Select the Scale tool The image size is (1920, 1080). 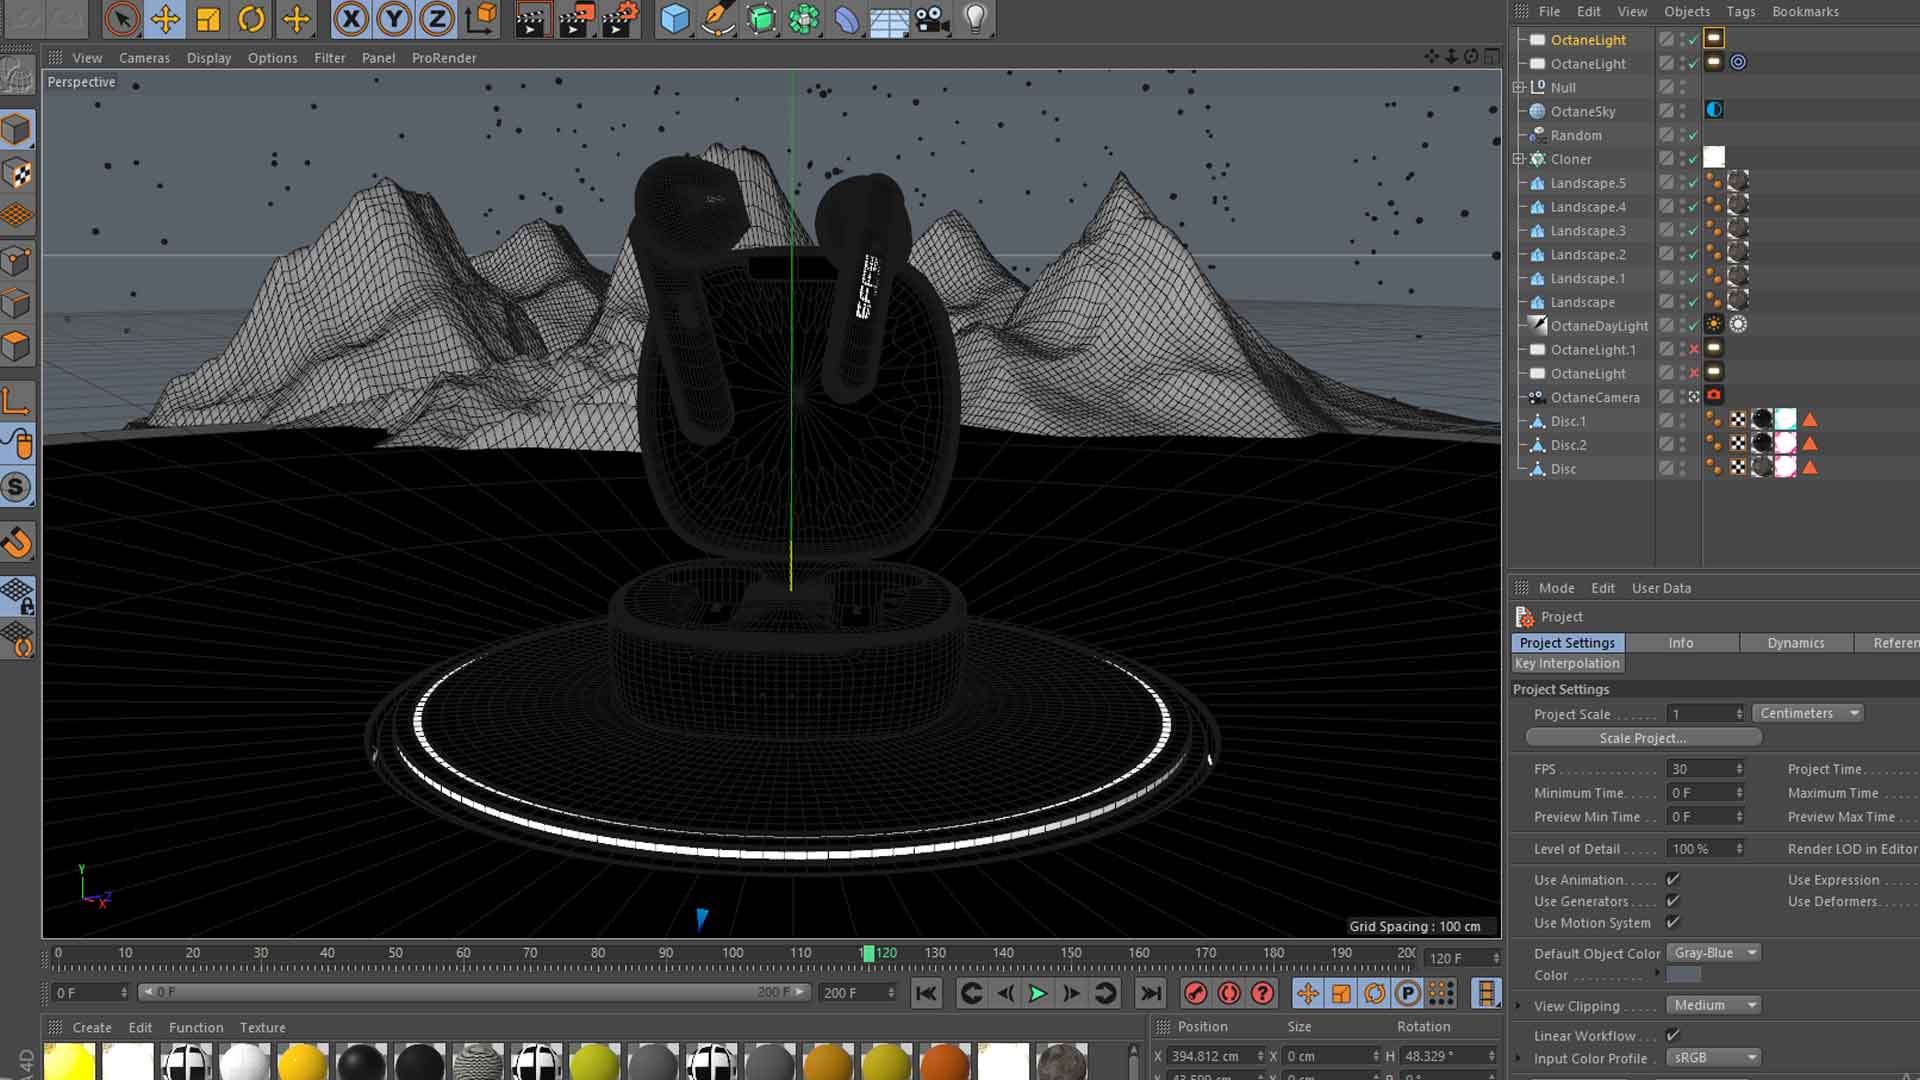pos(207,18)
